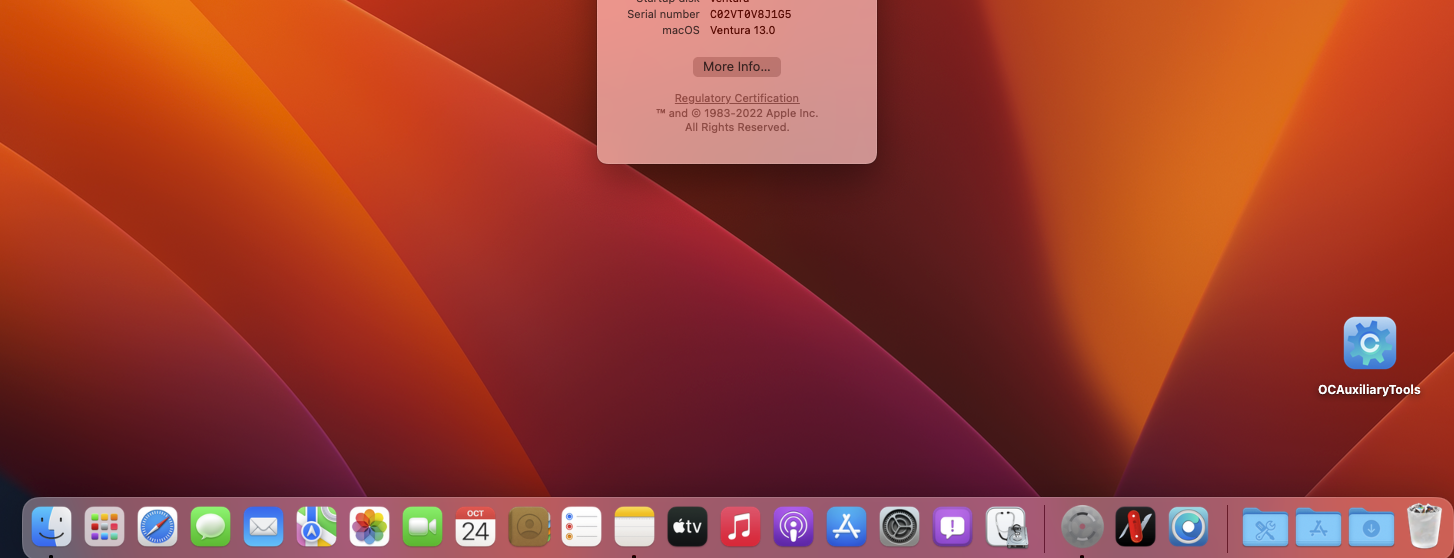Open the Applications folder stack in Dock
The width and height of the screenshot is (1454, 558).
(1318, 526)
